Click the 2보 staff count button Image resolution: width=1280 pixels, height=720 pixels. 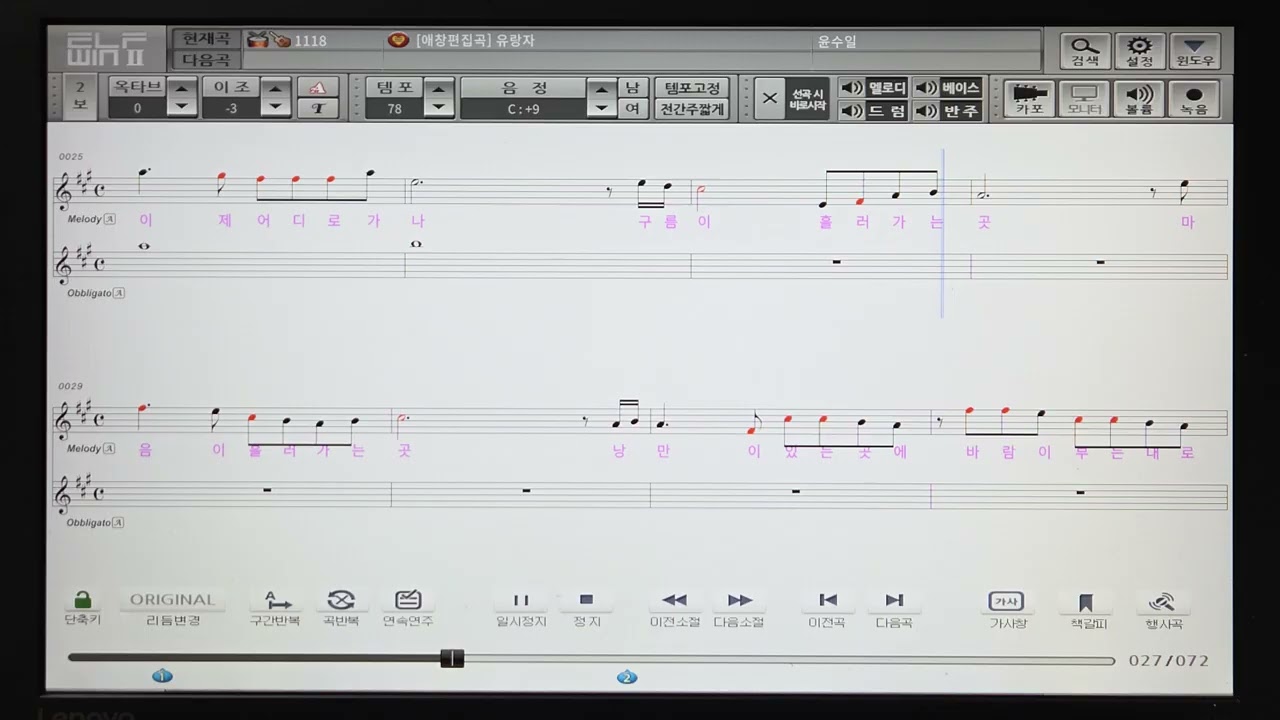pos(80,99)
